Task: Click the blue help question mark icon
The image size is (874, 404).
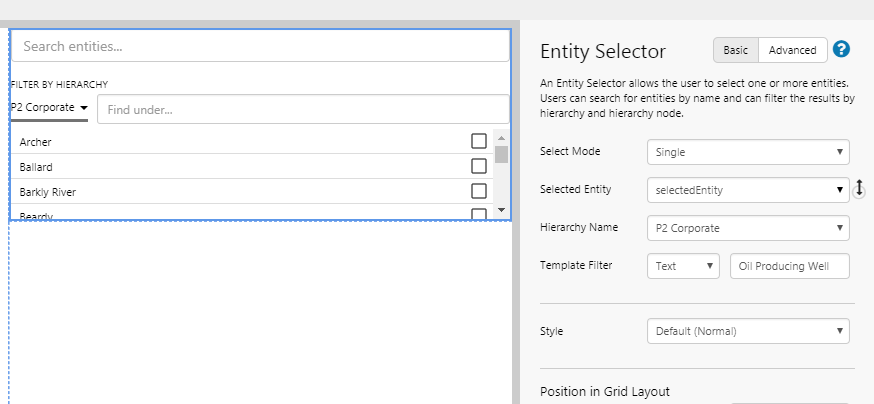Action: coord(841,49)
